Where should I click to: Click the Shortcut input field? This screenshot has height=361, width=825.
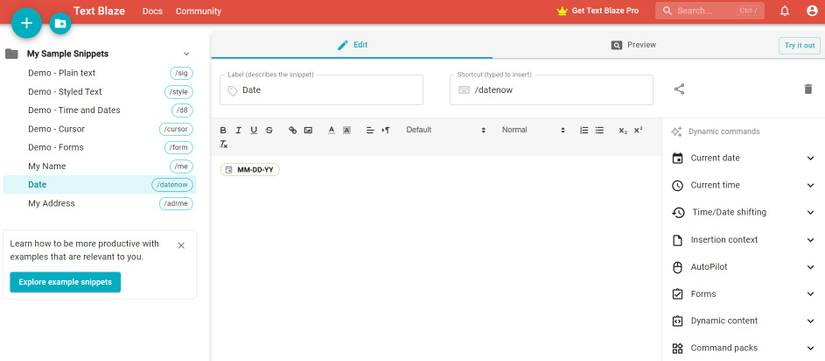551,90
